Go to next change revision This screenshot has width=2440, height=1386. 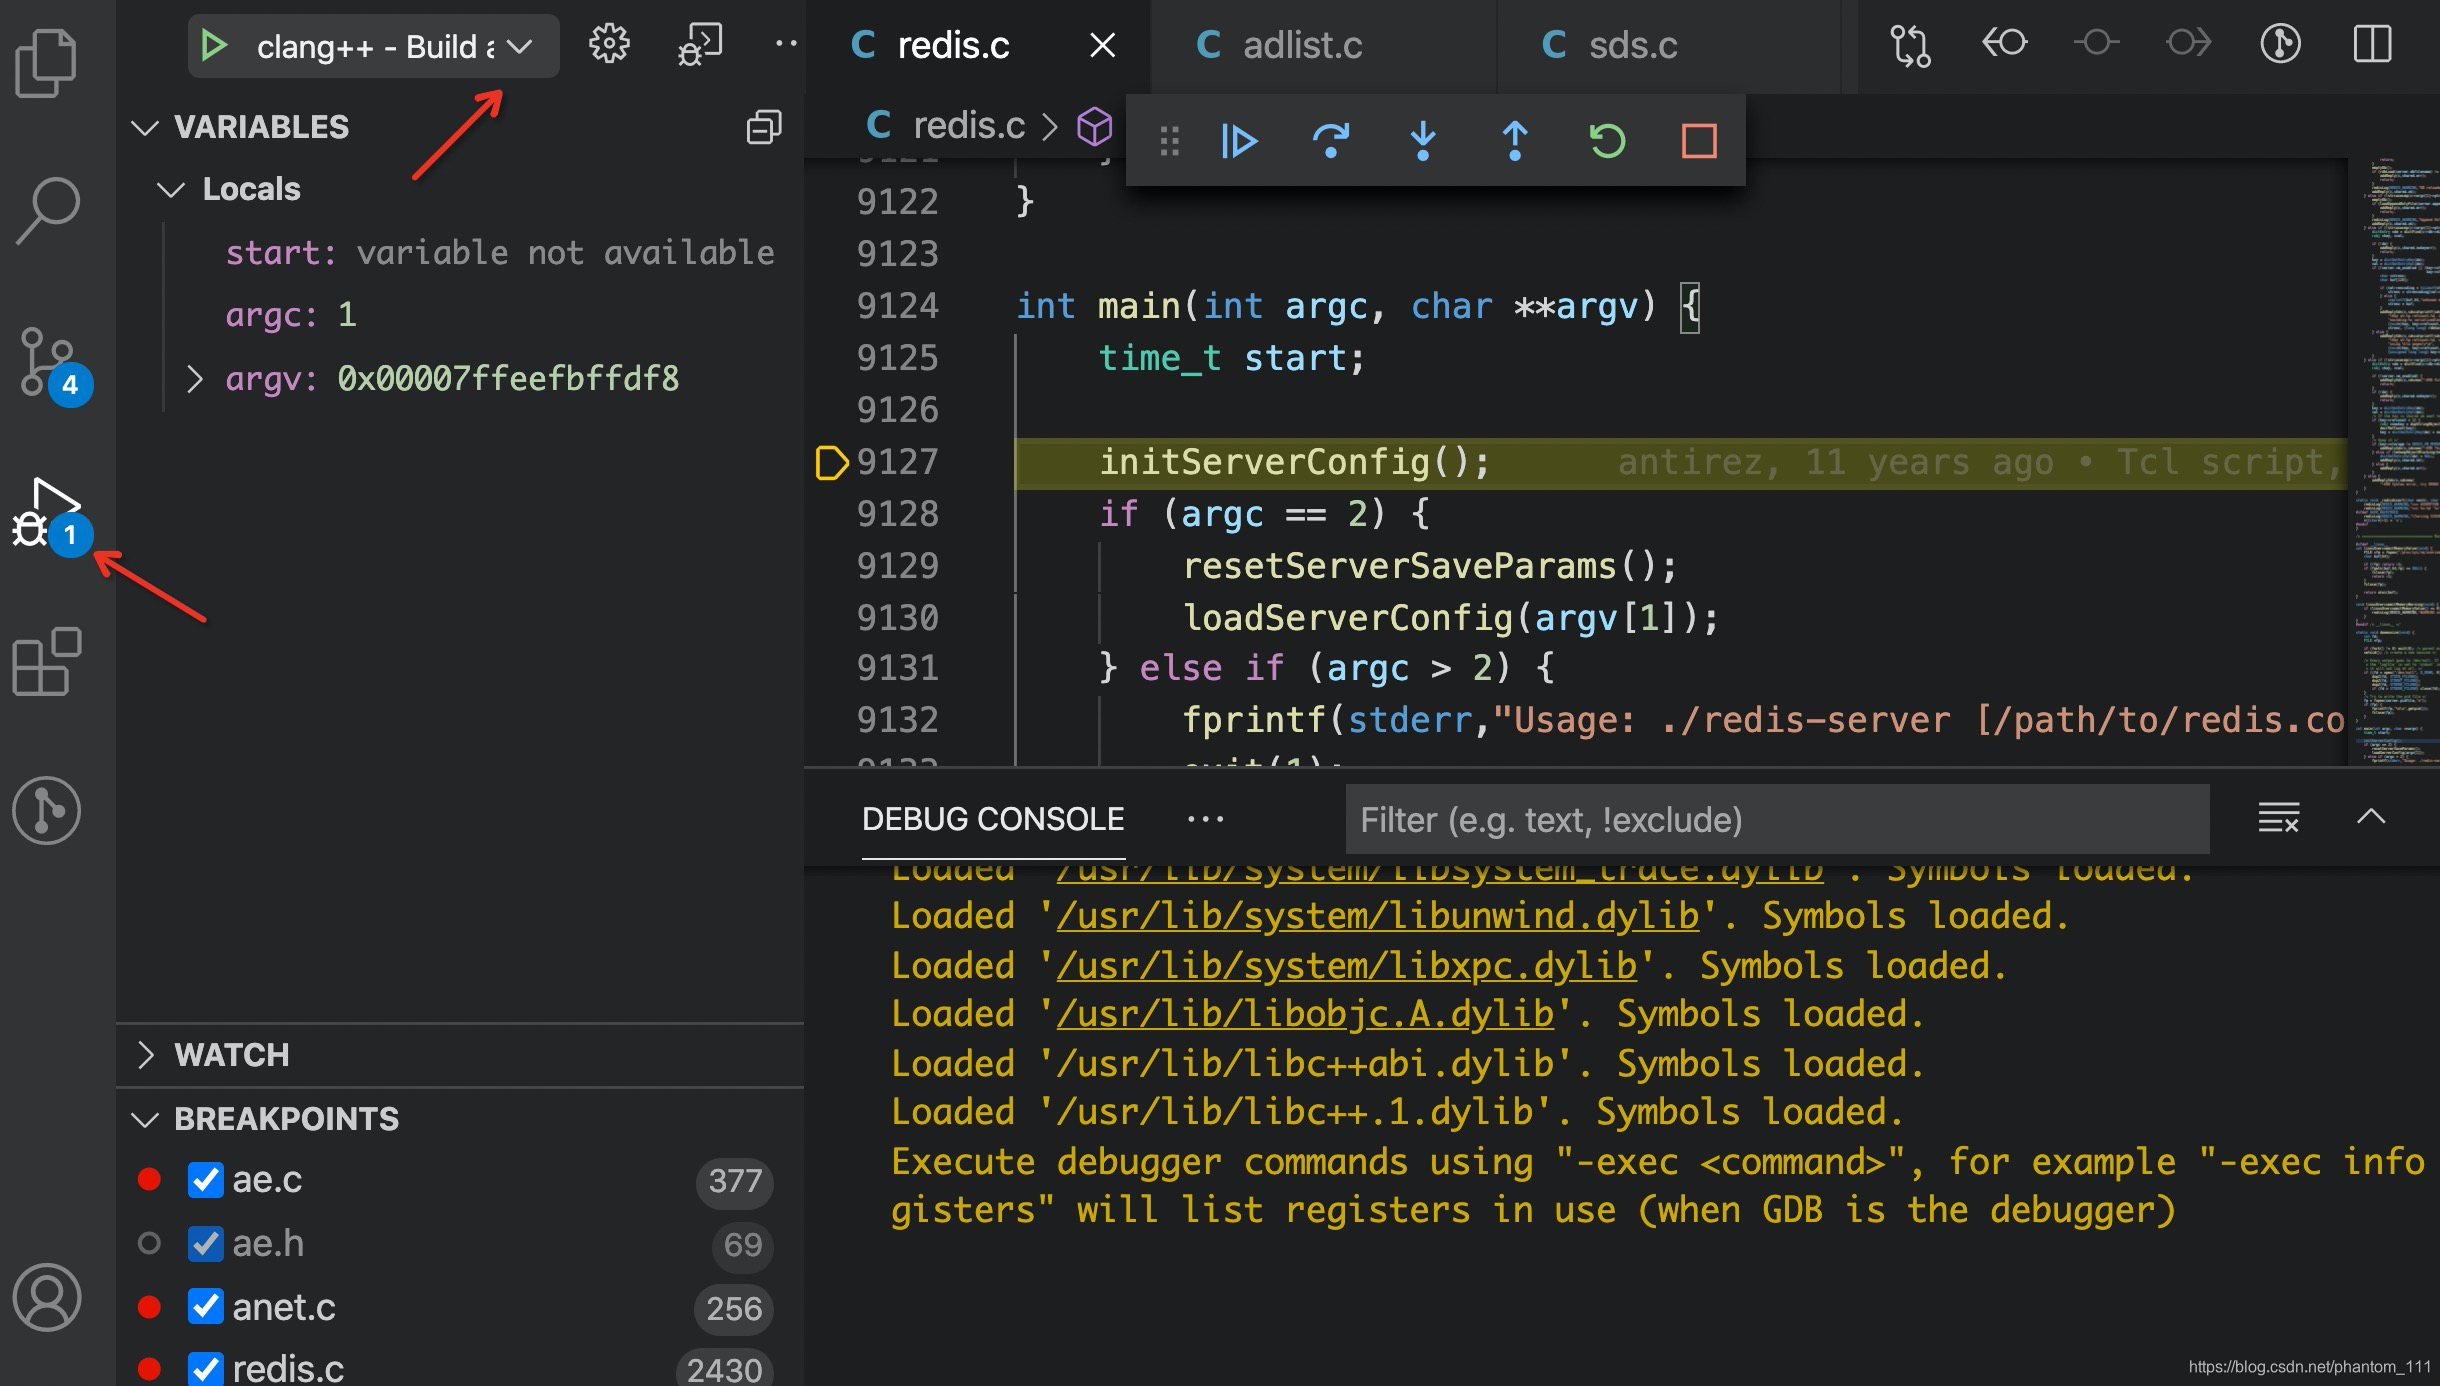tap(2188, 43)
